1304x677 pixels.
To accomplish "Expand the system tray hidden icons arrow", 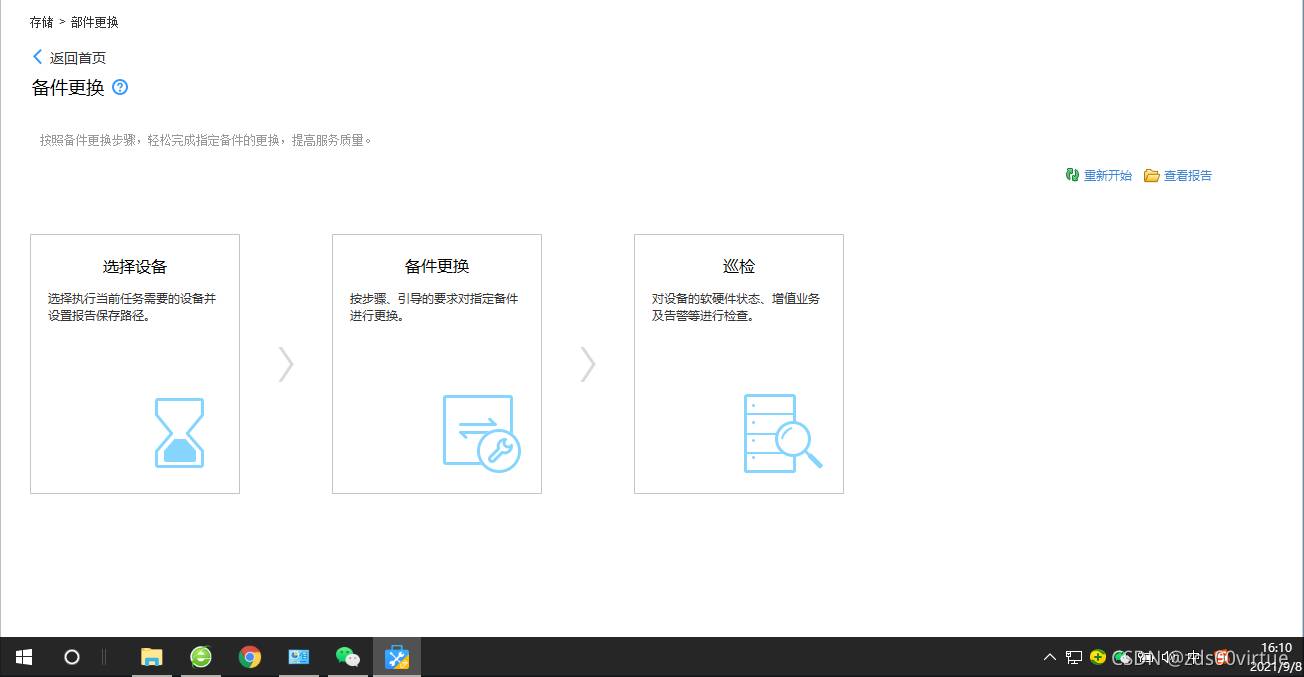I will tap(1050, 657).
